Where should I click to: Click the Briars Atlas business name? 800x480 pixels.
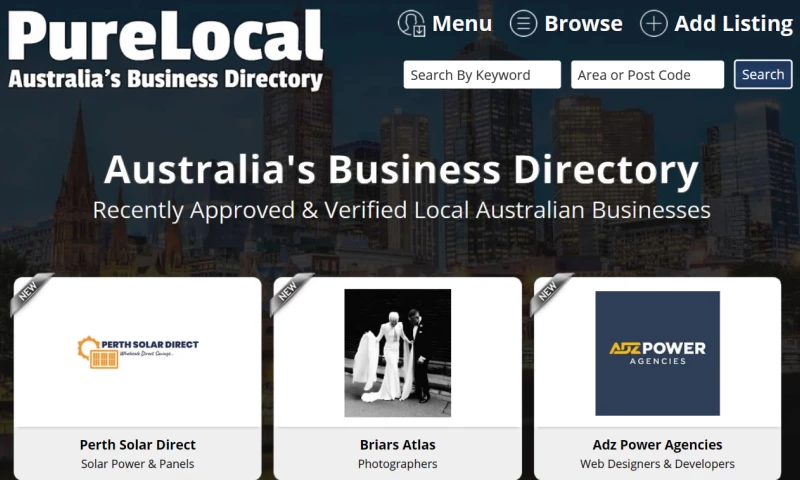pyautogui.click(x=398, y=445)
